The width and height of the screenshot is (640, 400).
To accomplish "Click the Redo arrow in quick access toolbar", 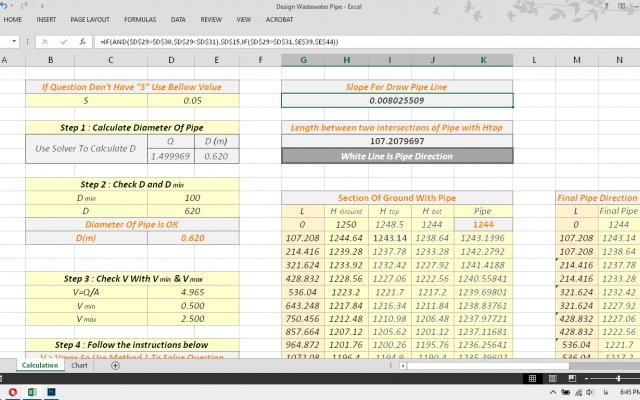I will coord(24,6).
